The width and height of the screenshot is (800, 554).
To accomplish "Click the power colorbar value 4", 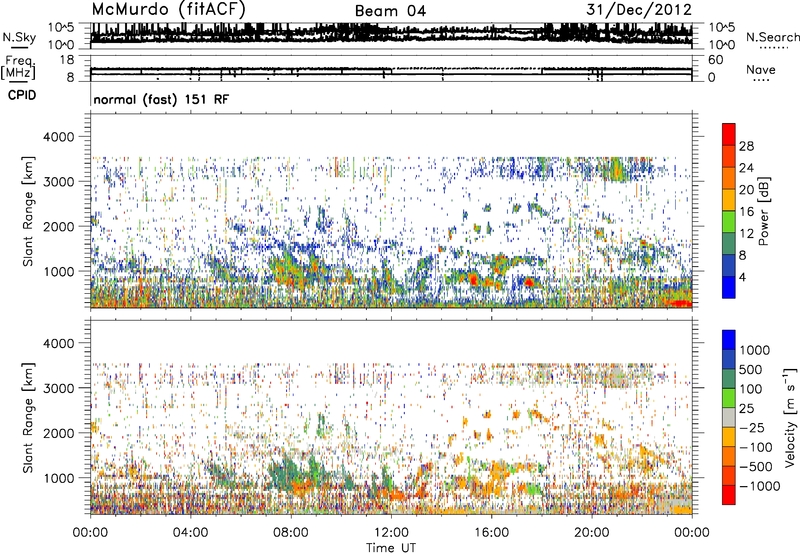I will coord(742,277).
